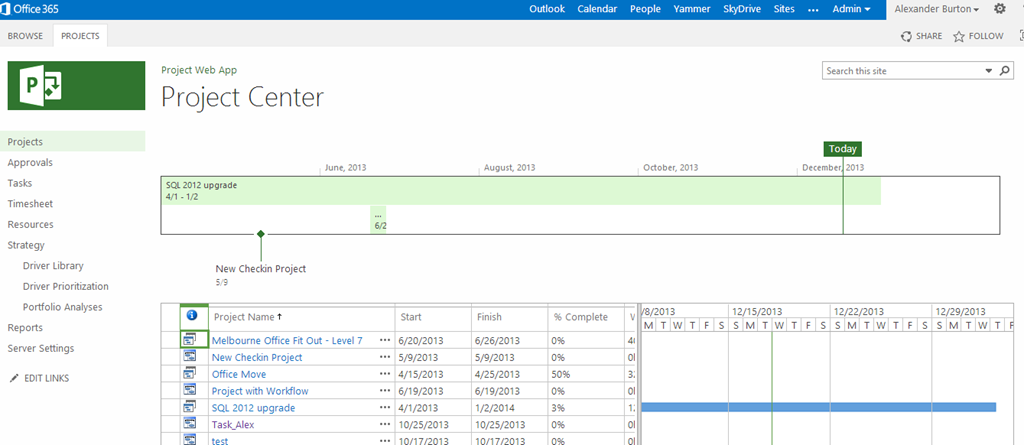Click the Finish column header
This screenshot has width=1024, height=445.
click(x=489, y=317)
